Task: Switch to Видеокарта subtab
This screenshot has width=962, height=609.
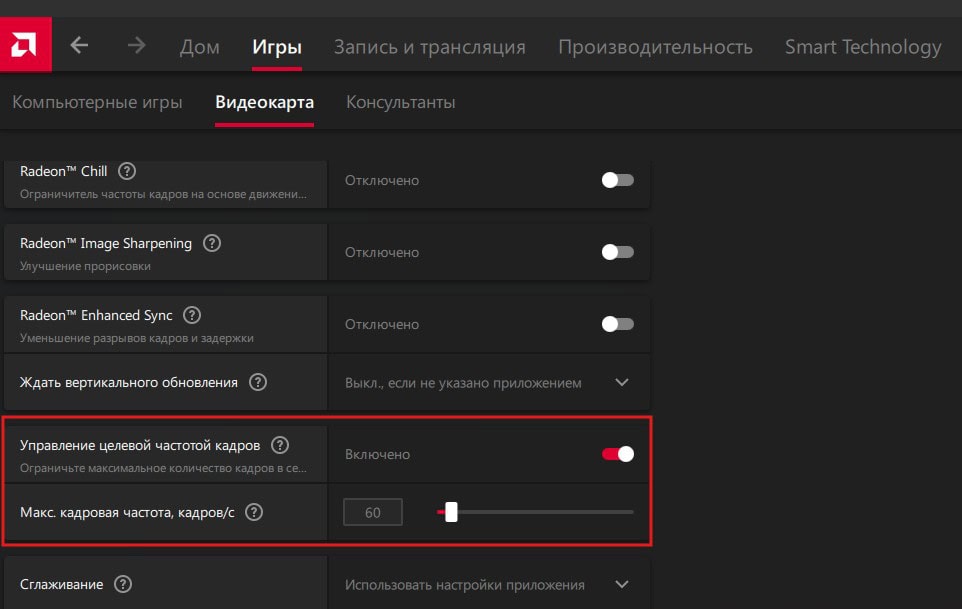Action: click(x=264, y=102)
